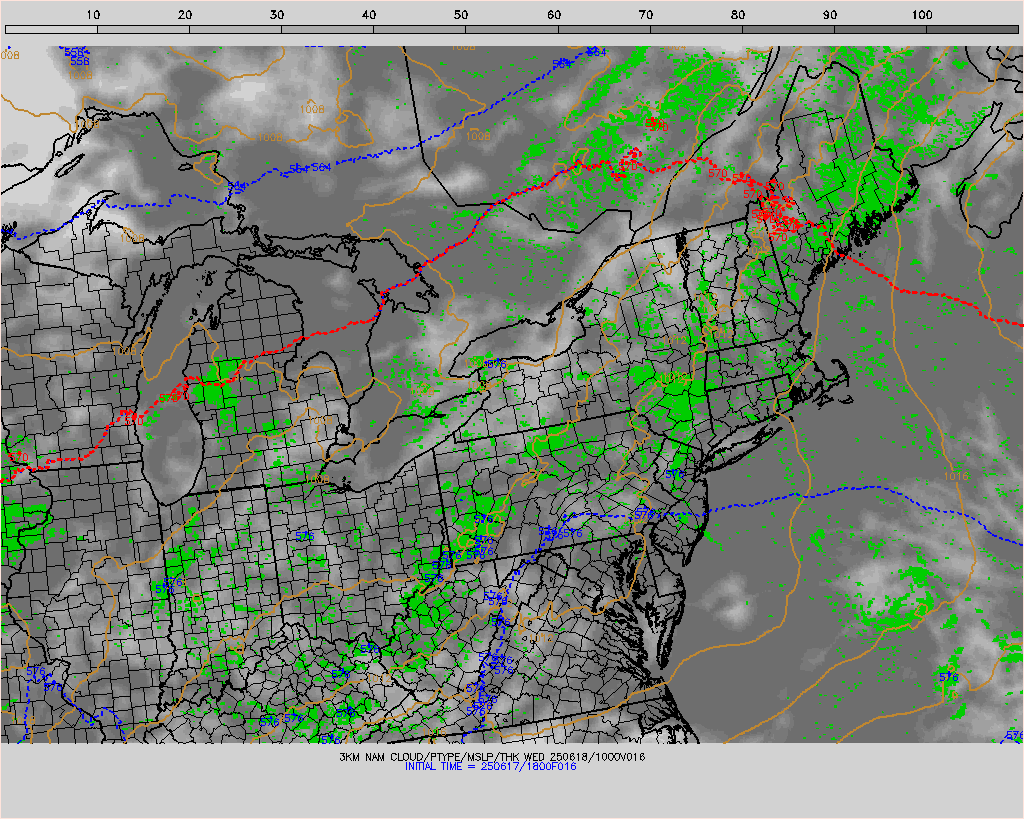
Task: Click the scale label 40
Action: pyautogui.click(x=369, y=15)
